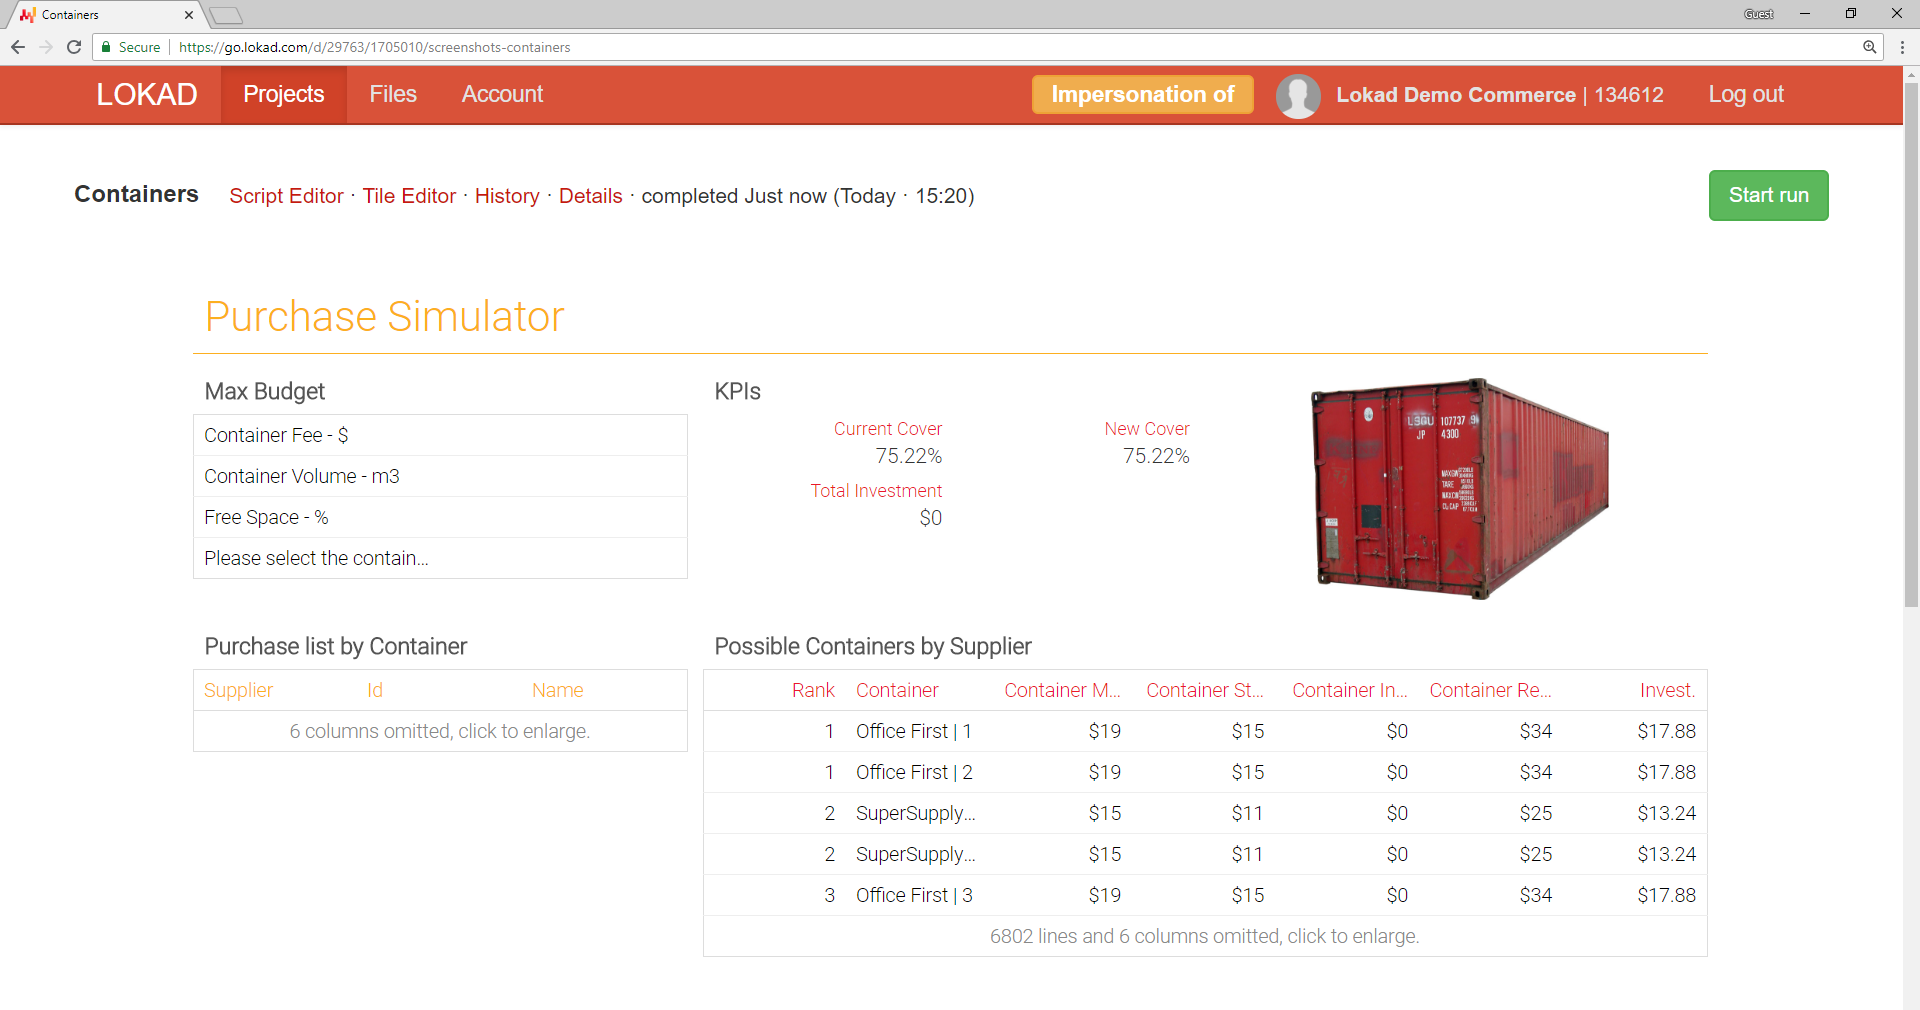Click the browser back arrow icon
Image resolution: width=1920 pixels, height=1010 pixels.
click(x=18, y=47)
